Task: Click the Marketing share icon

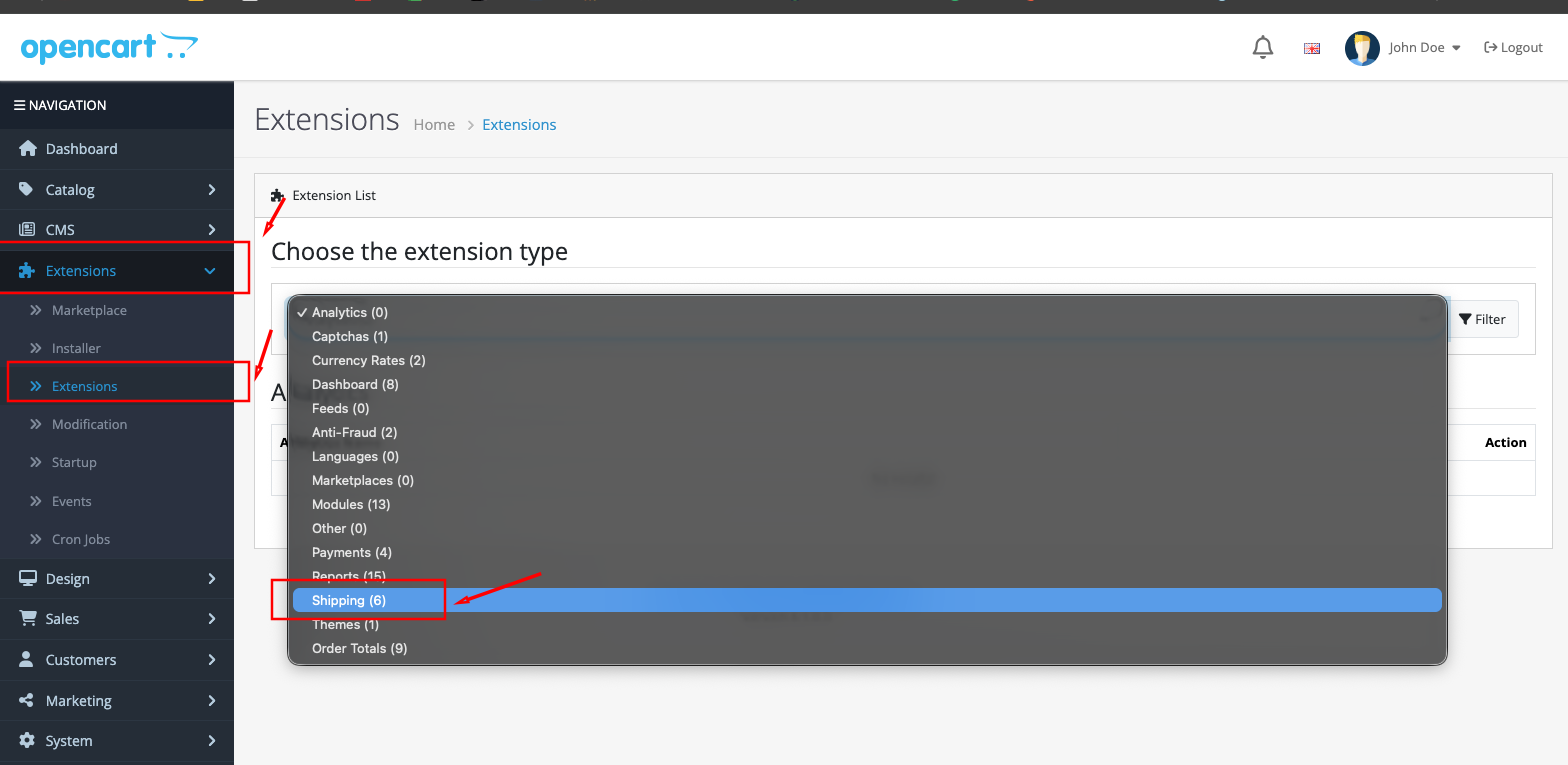Action: tap(27, 701)
